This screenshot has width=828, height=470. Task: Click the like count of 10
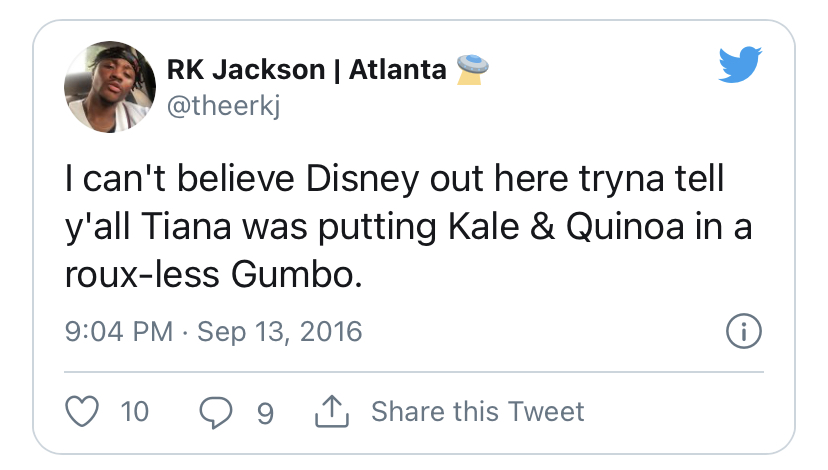coord(134,411)
